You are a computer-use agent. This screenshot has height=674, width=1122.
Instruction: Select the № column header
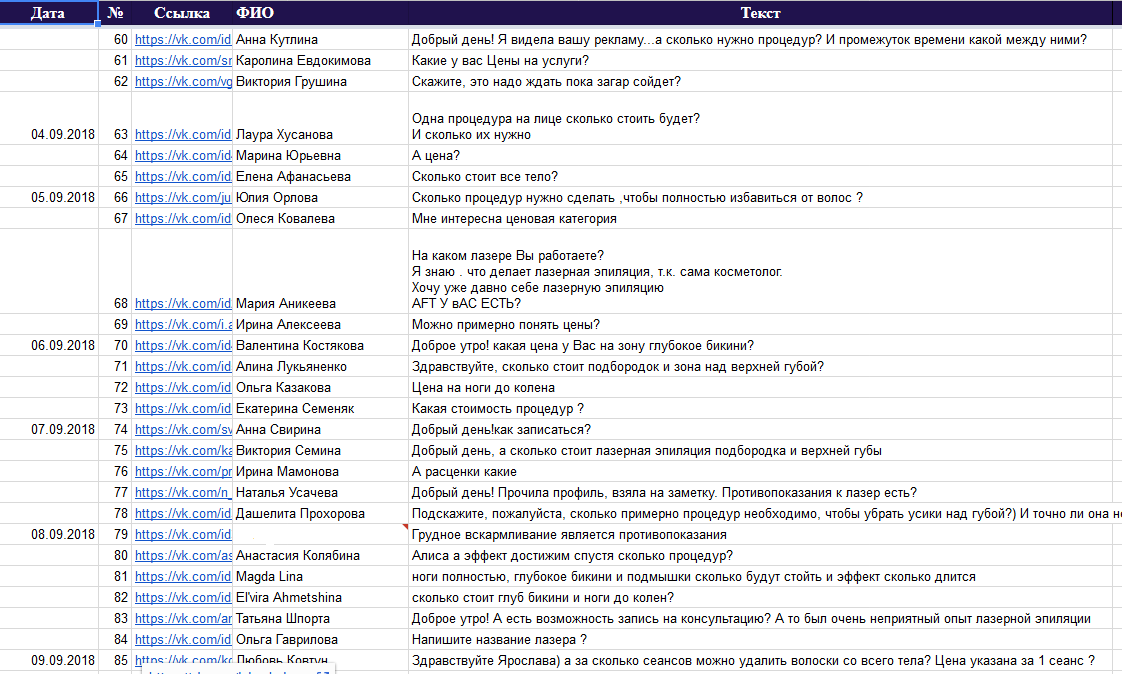coord(115,13)
